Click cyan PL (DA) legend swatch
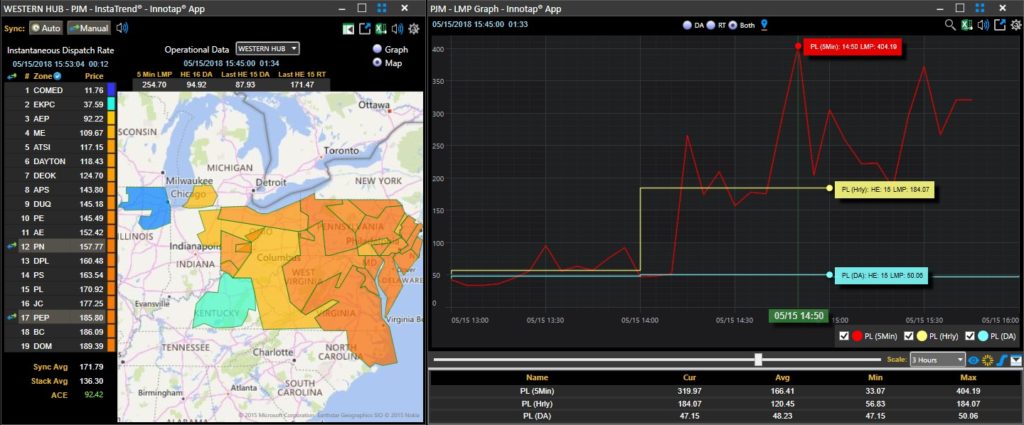Screen dimensions: 1024x425 coord(983,336)
